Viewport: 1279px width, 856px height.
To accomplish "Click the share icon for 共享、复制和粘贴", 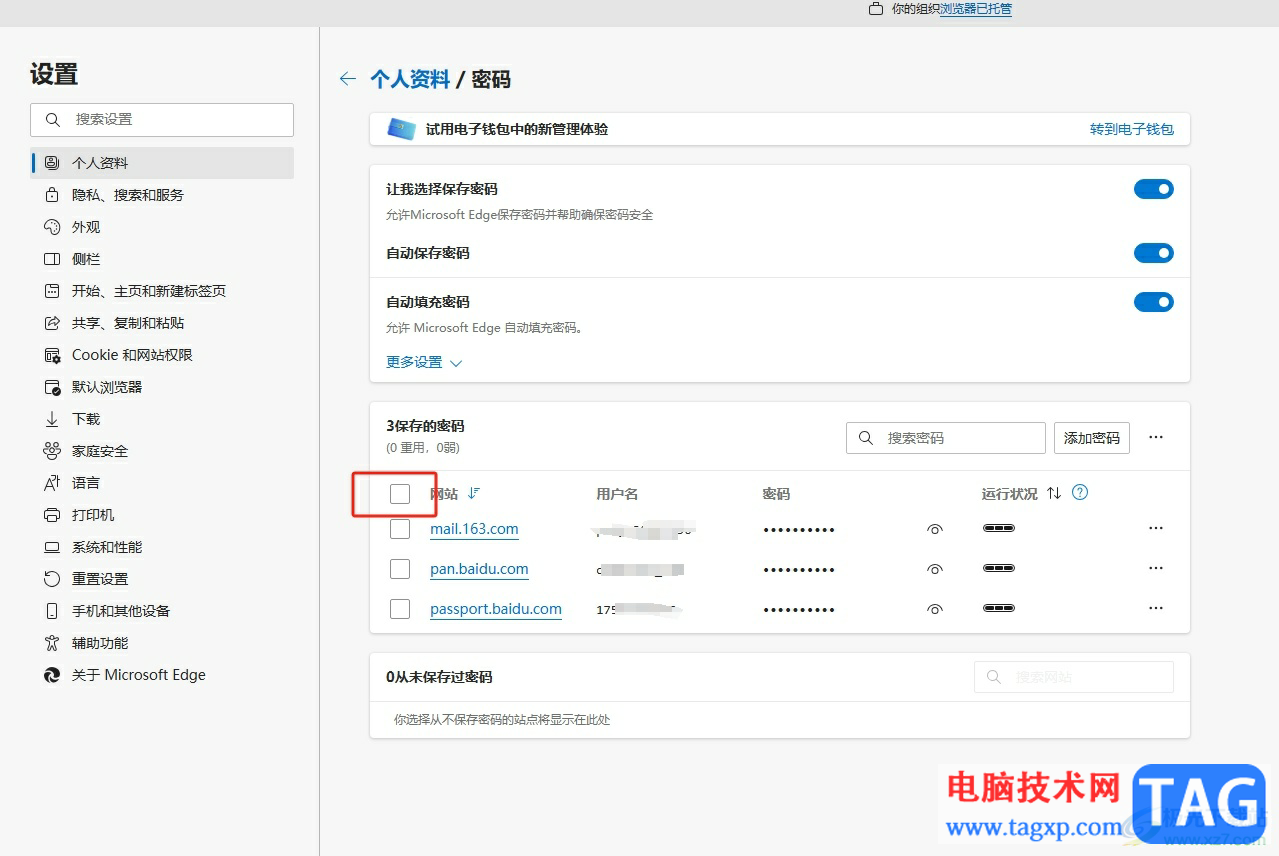I will (x=52, y=323).
